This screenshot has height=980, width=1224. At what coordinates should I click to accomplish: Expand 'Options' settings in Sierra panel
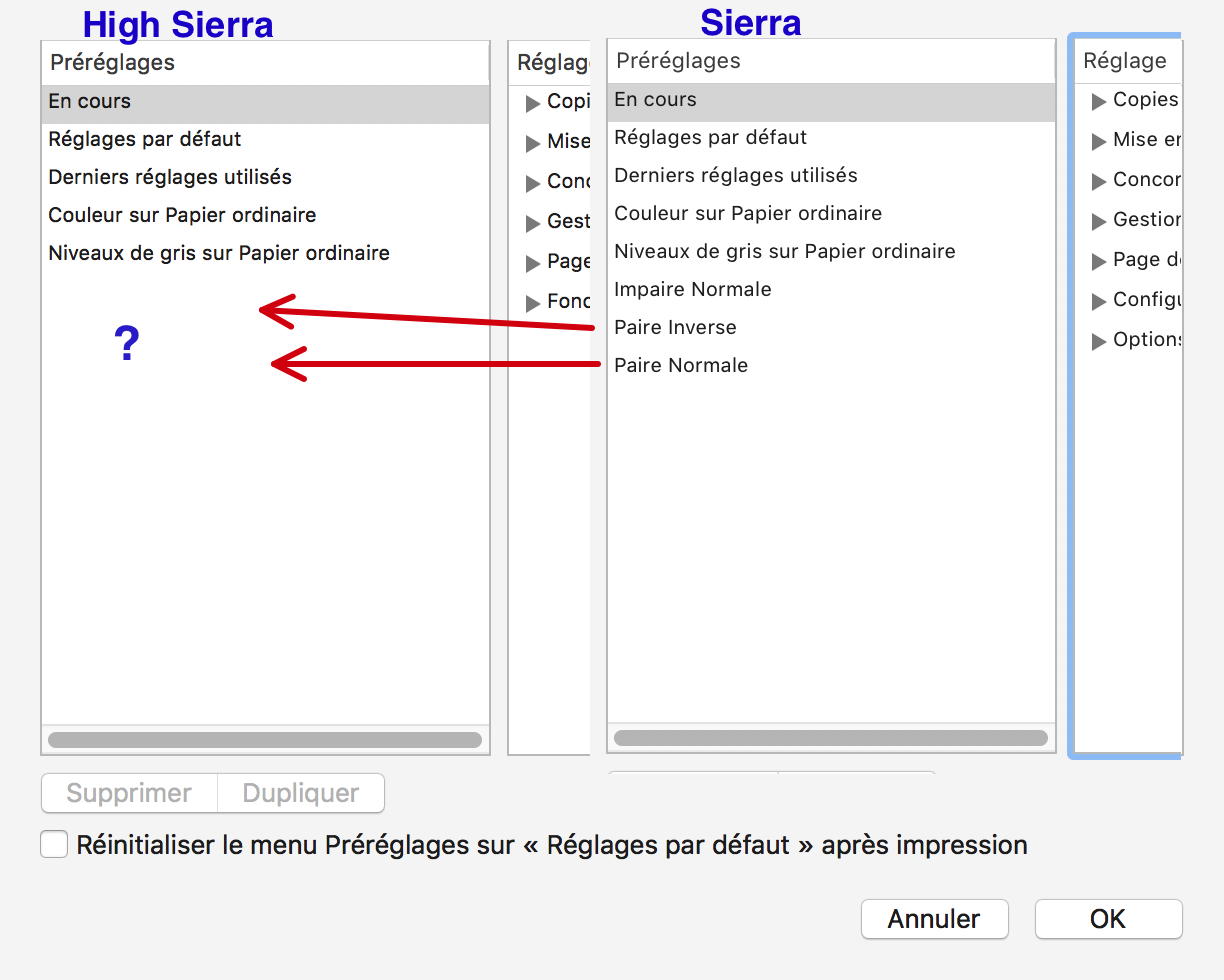click(1098, 341)
